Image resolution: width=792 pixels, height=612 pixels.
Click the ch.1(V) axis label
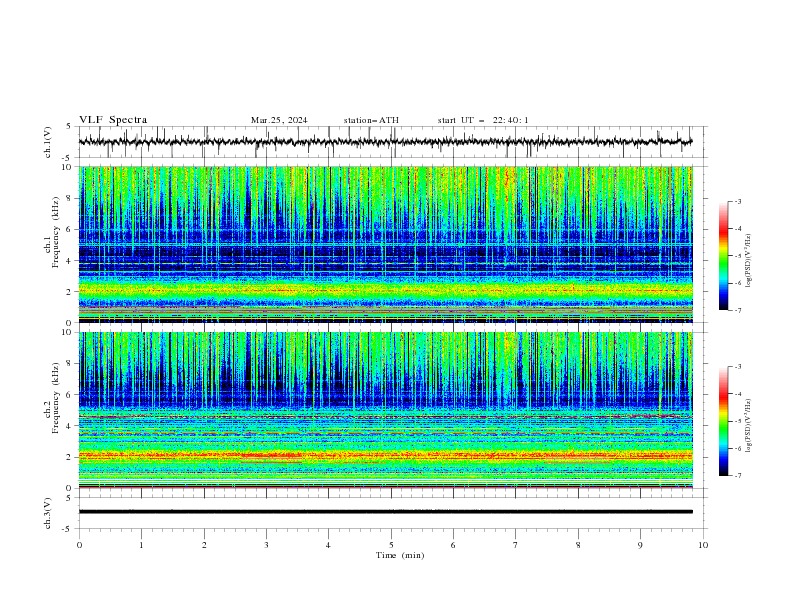(48, 142)
